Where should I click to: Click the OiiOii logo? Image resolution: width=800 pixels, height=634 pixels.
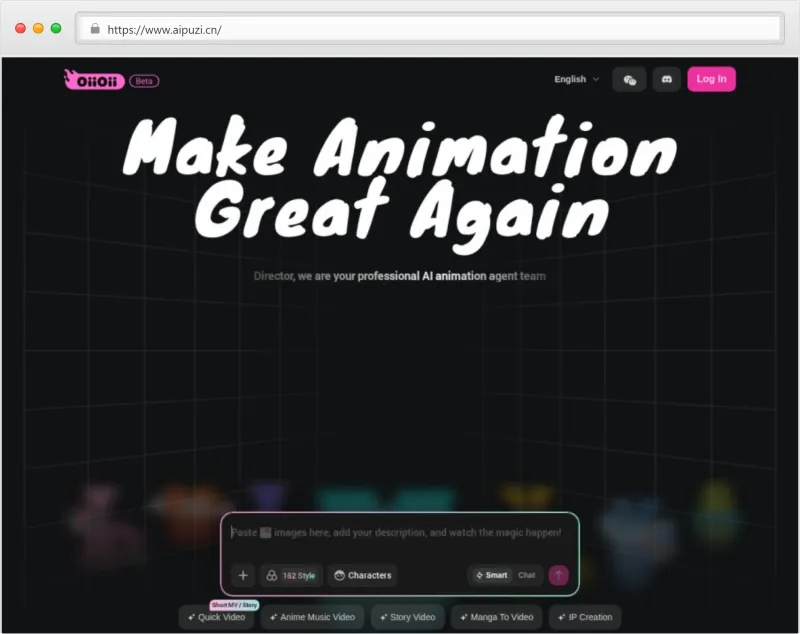pos(94,80)
